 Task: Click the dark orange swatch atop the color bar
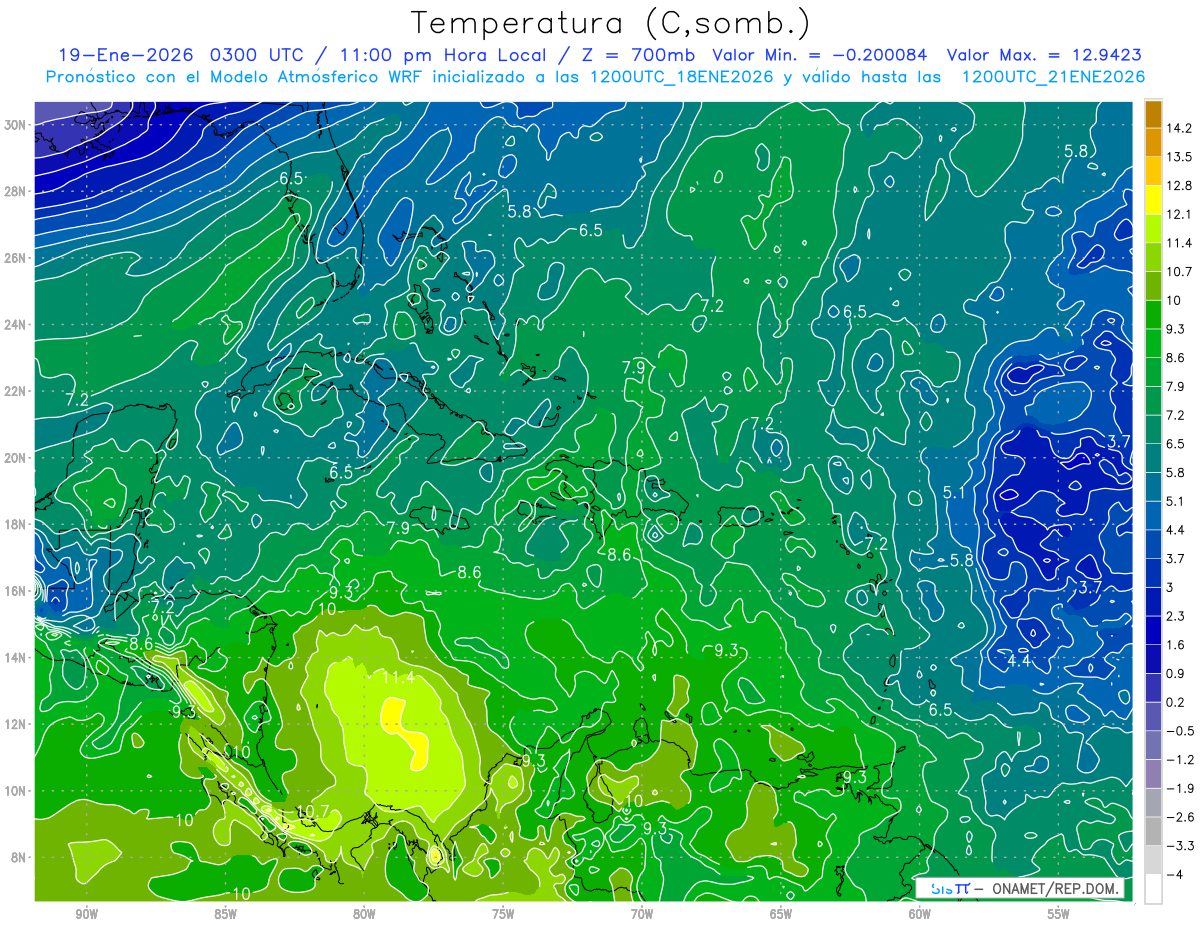pyautogui.click(x=1153, y=114)
